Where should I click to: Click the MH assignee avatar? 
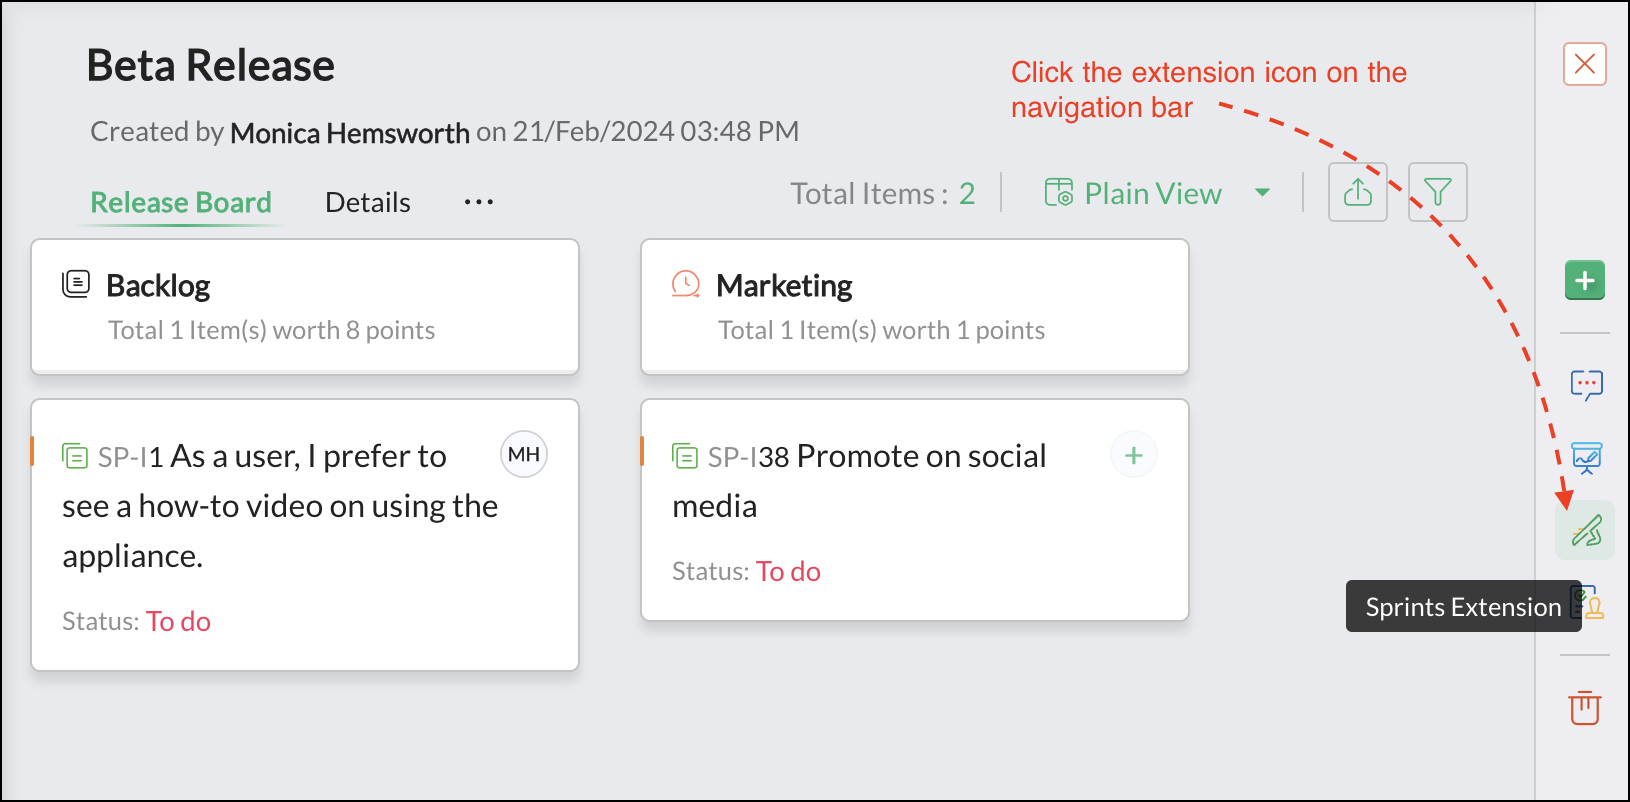pyautogui.click(x=523, y=455)
